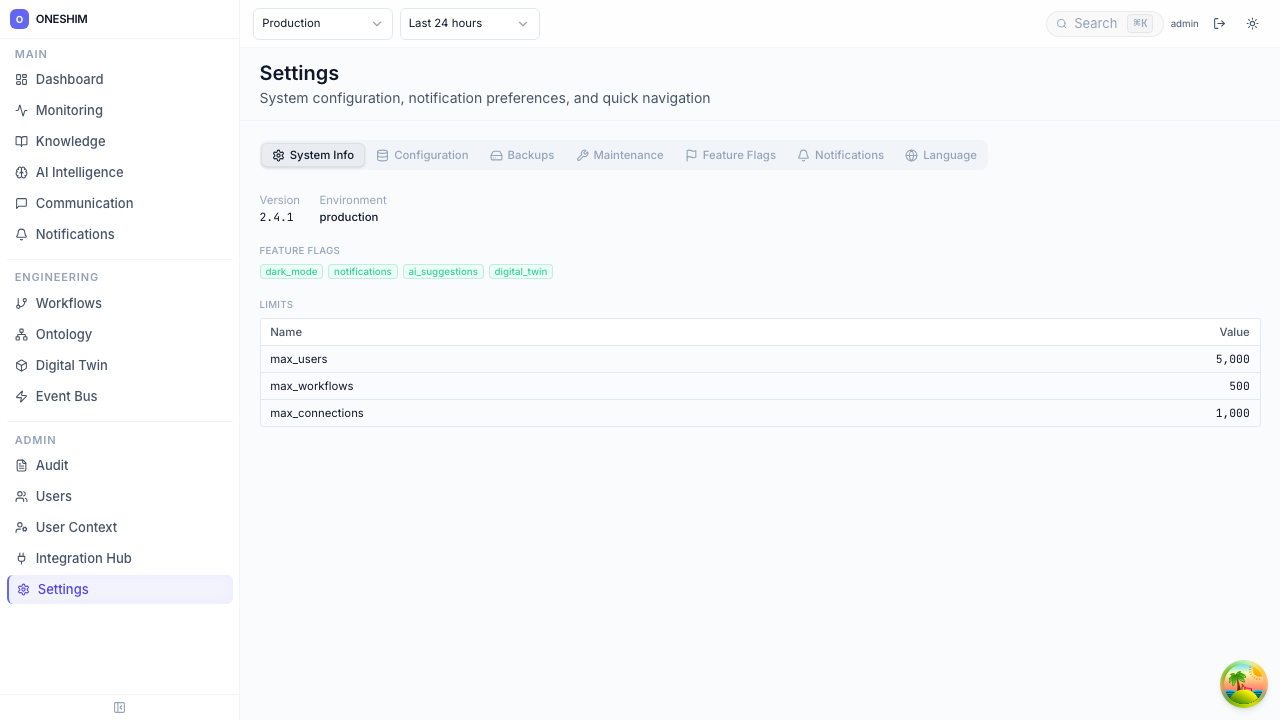The height and width of the screenshot is (720, 1280).
Task: Open the Last 24 hours dropdown
Action: pyautogui.click(x=469, y=24)
